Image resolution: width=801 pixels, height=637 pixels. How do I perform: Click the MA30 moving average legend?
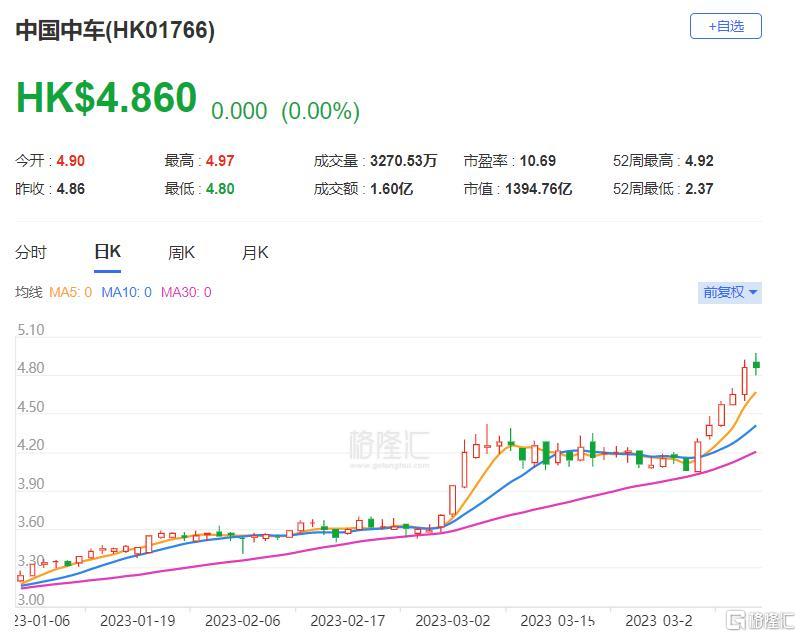coord(186,292)
